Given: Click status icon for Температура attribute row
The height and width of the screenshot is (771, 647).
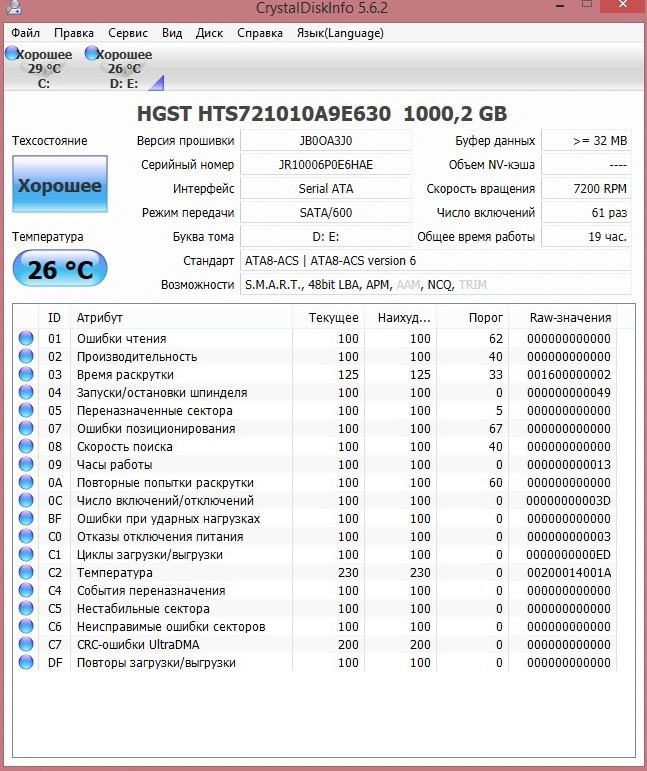Looking at the screenshot, I should tap(26, 572).
